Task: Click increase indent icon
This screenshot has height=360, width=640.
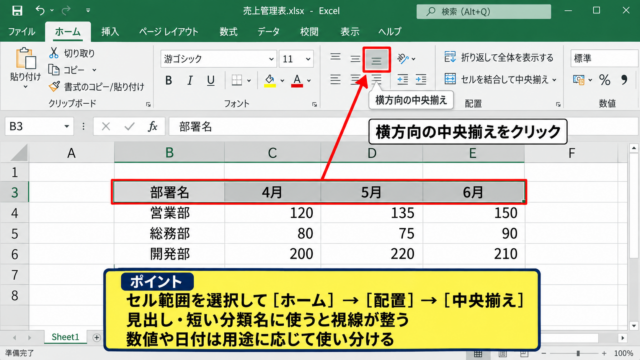Action: point(421,79)
